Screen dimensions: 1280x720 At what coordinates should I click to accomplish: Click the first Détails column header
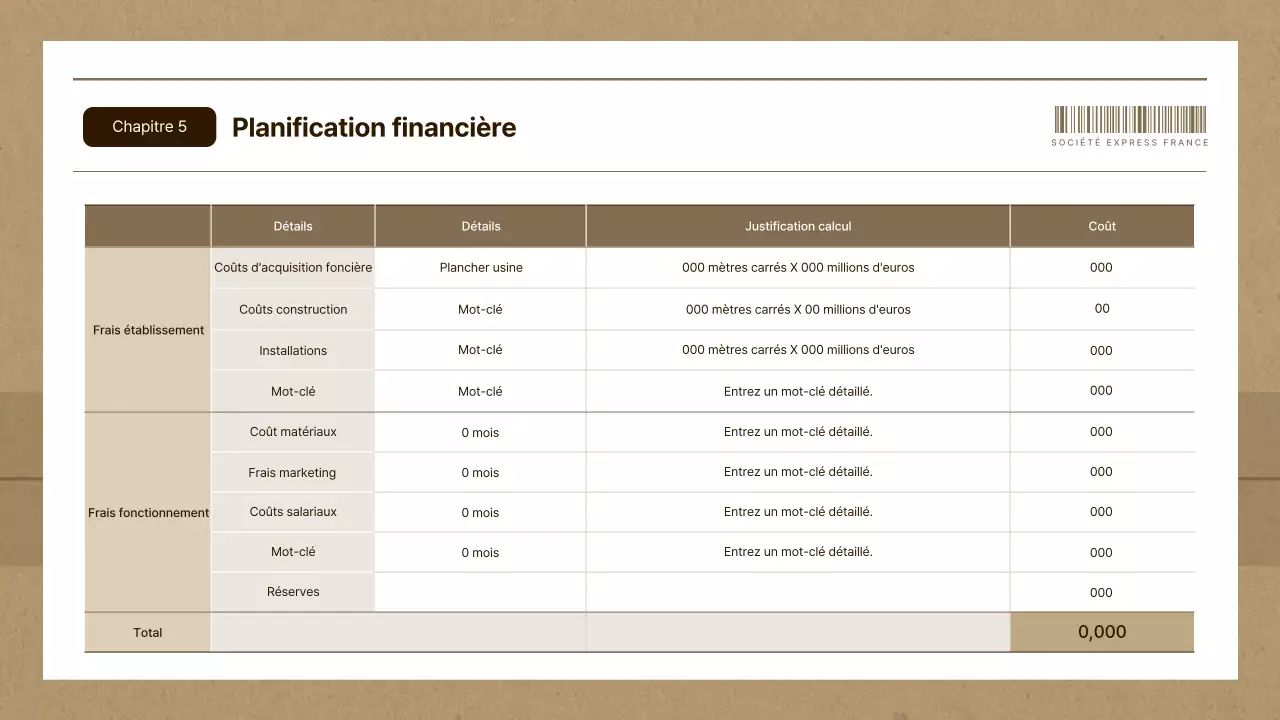(292, 225)
